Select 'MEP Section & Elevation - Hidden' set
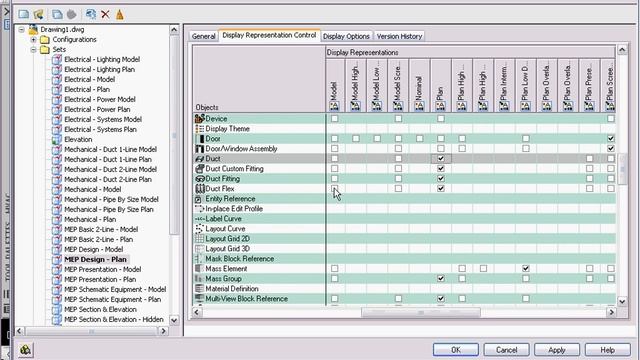This screenshot has width=640, height=360. point(114,319)
